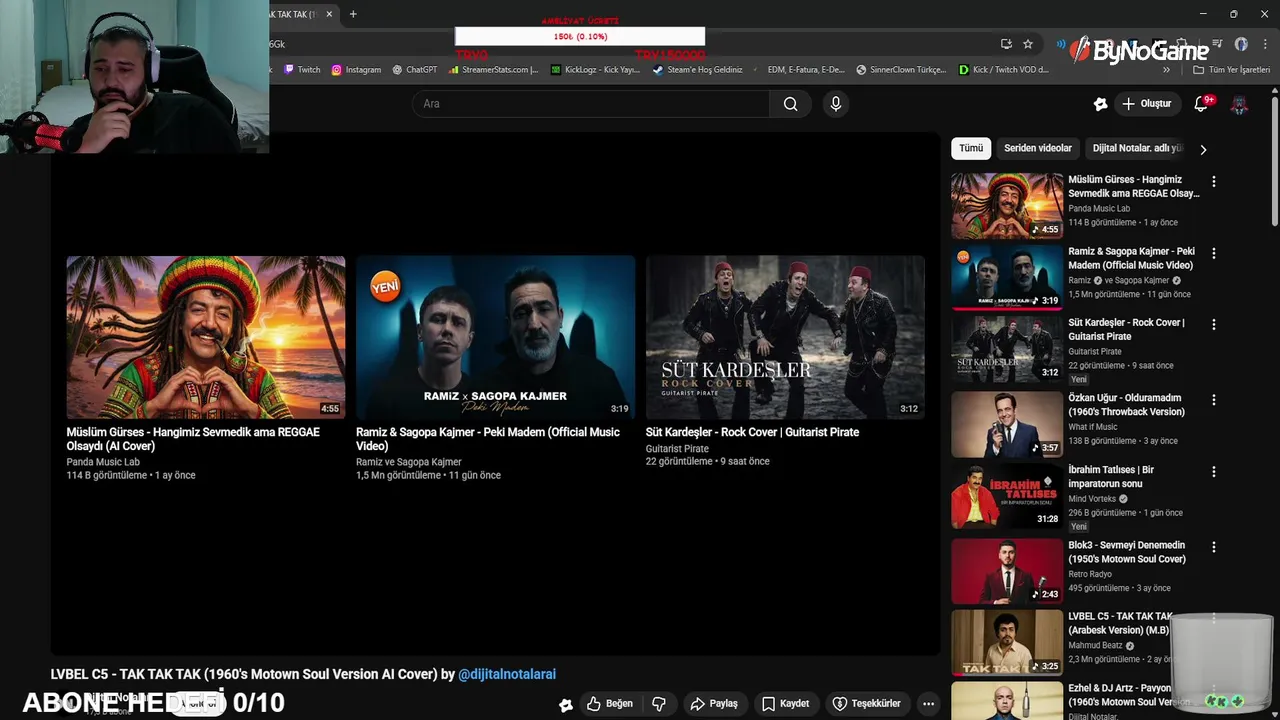Close the TAK TAK TAK browser tab
Viewport: 1280px width, 720px height.
pyautogui.click(x=329, y=14)
